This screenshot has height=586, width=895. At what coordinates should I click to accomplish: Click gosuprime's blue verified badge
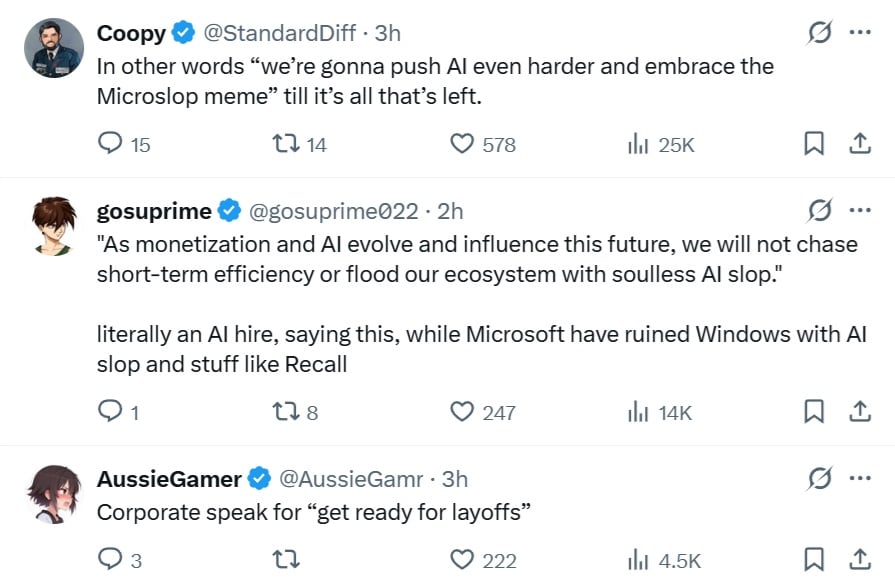230,211
